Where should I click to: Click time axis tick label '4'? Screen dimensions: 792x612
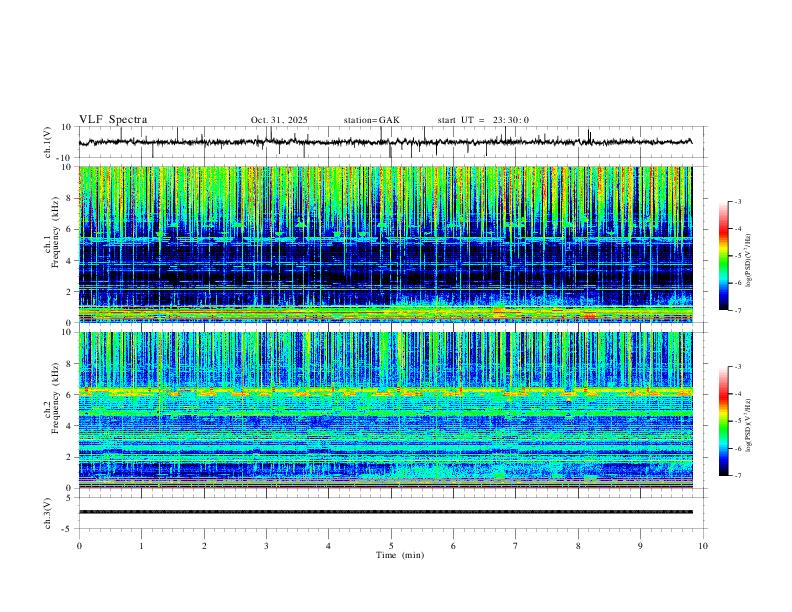[328, 546]
